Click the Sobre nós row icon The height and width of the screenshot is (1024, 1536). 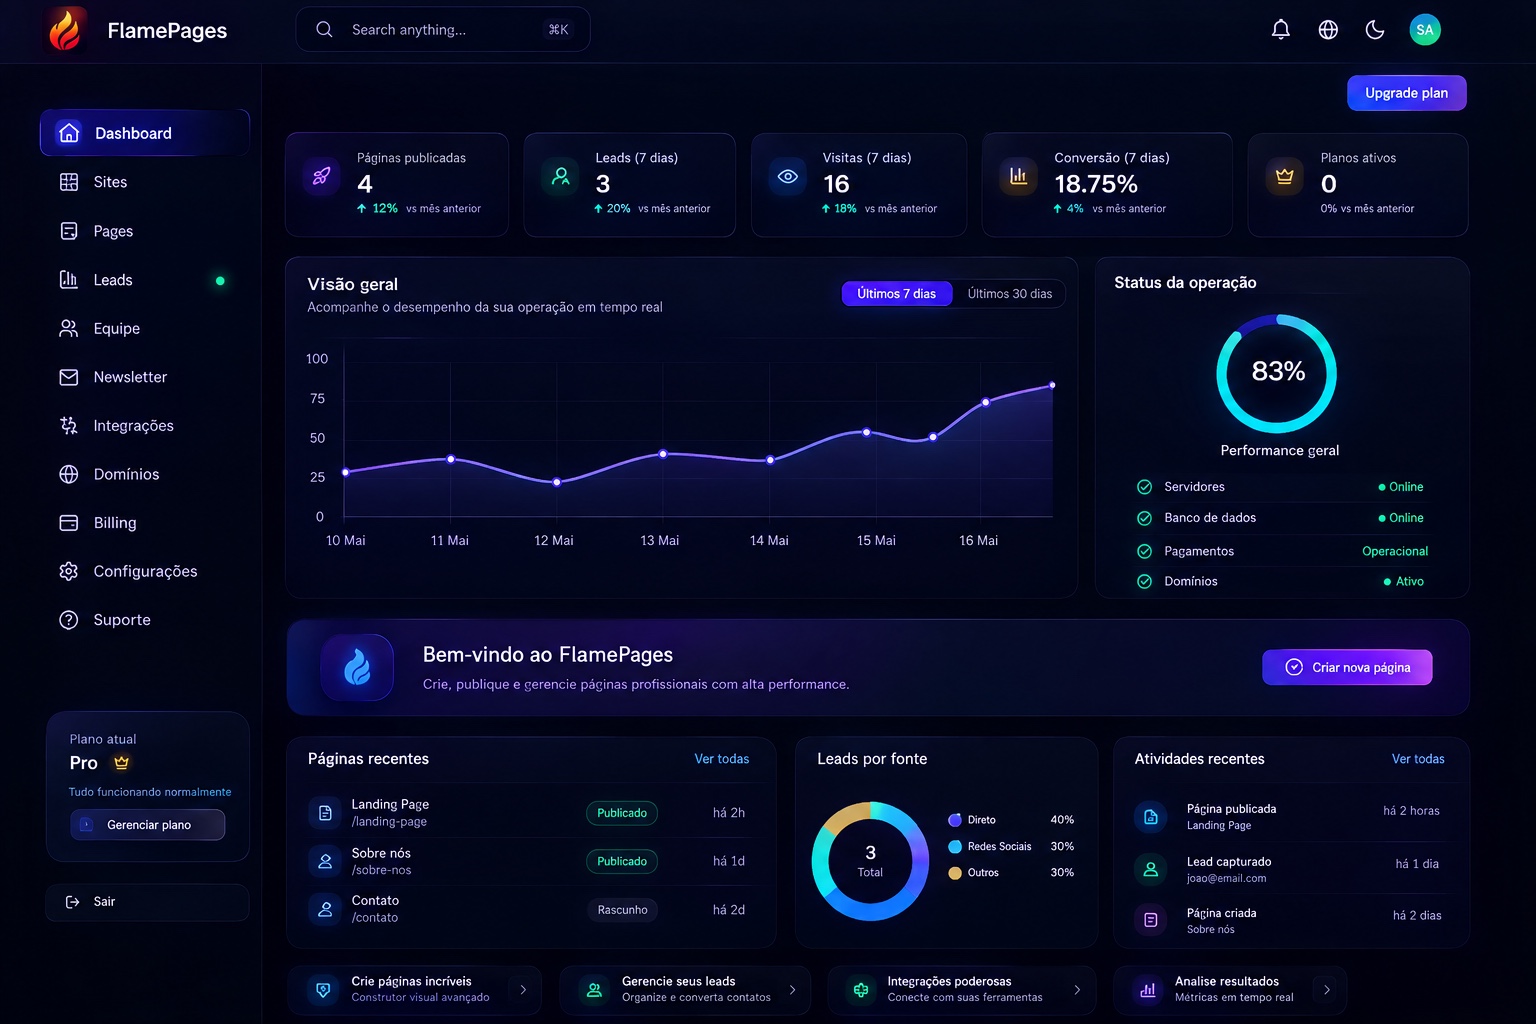click(325, 861)
